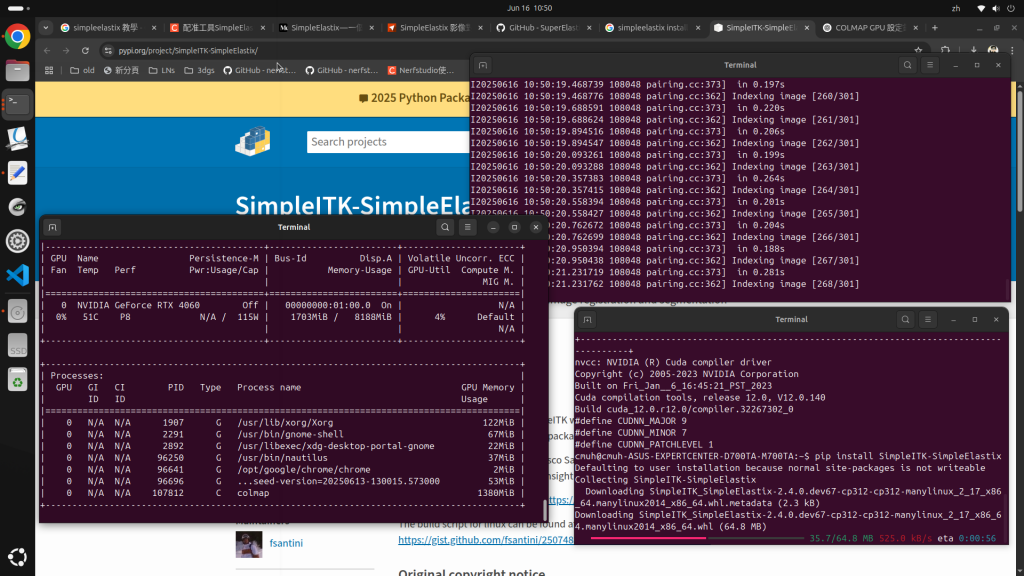Click 'NVIDIA GeForce RTX 4060' text
Viewport: 1024px width, 576px height.
138,305
